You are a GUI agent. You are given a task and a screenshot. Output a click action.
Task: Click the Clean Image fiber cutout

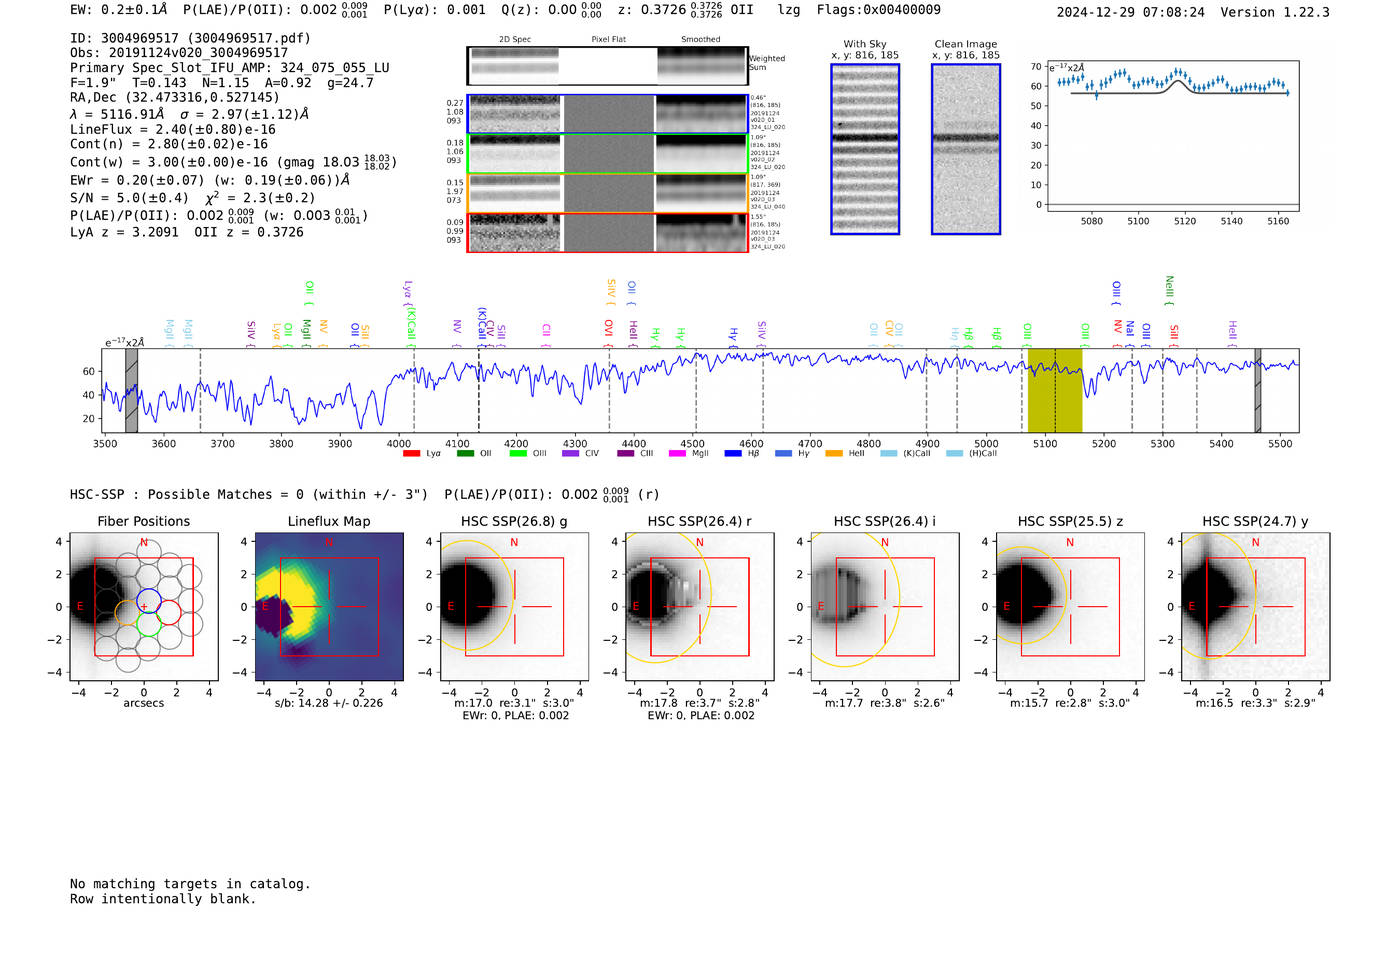pos(966,149)
